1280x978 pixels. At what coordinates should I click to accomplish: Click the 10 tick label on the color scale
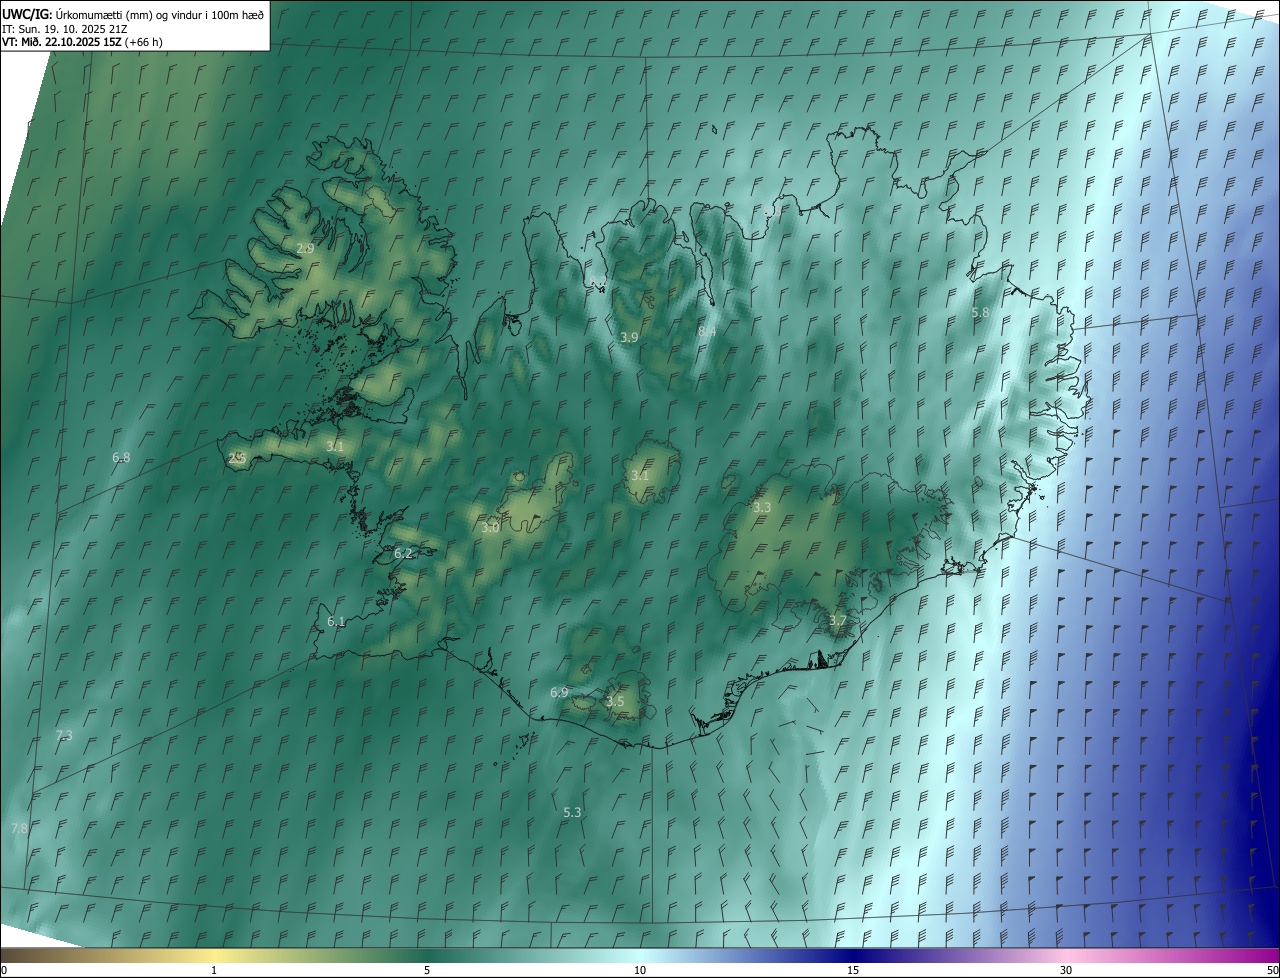(x=640, y=970)
